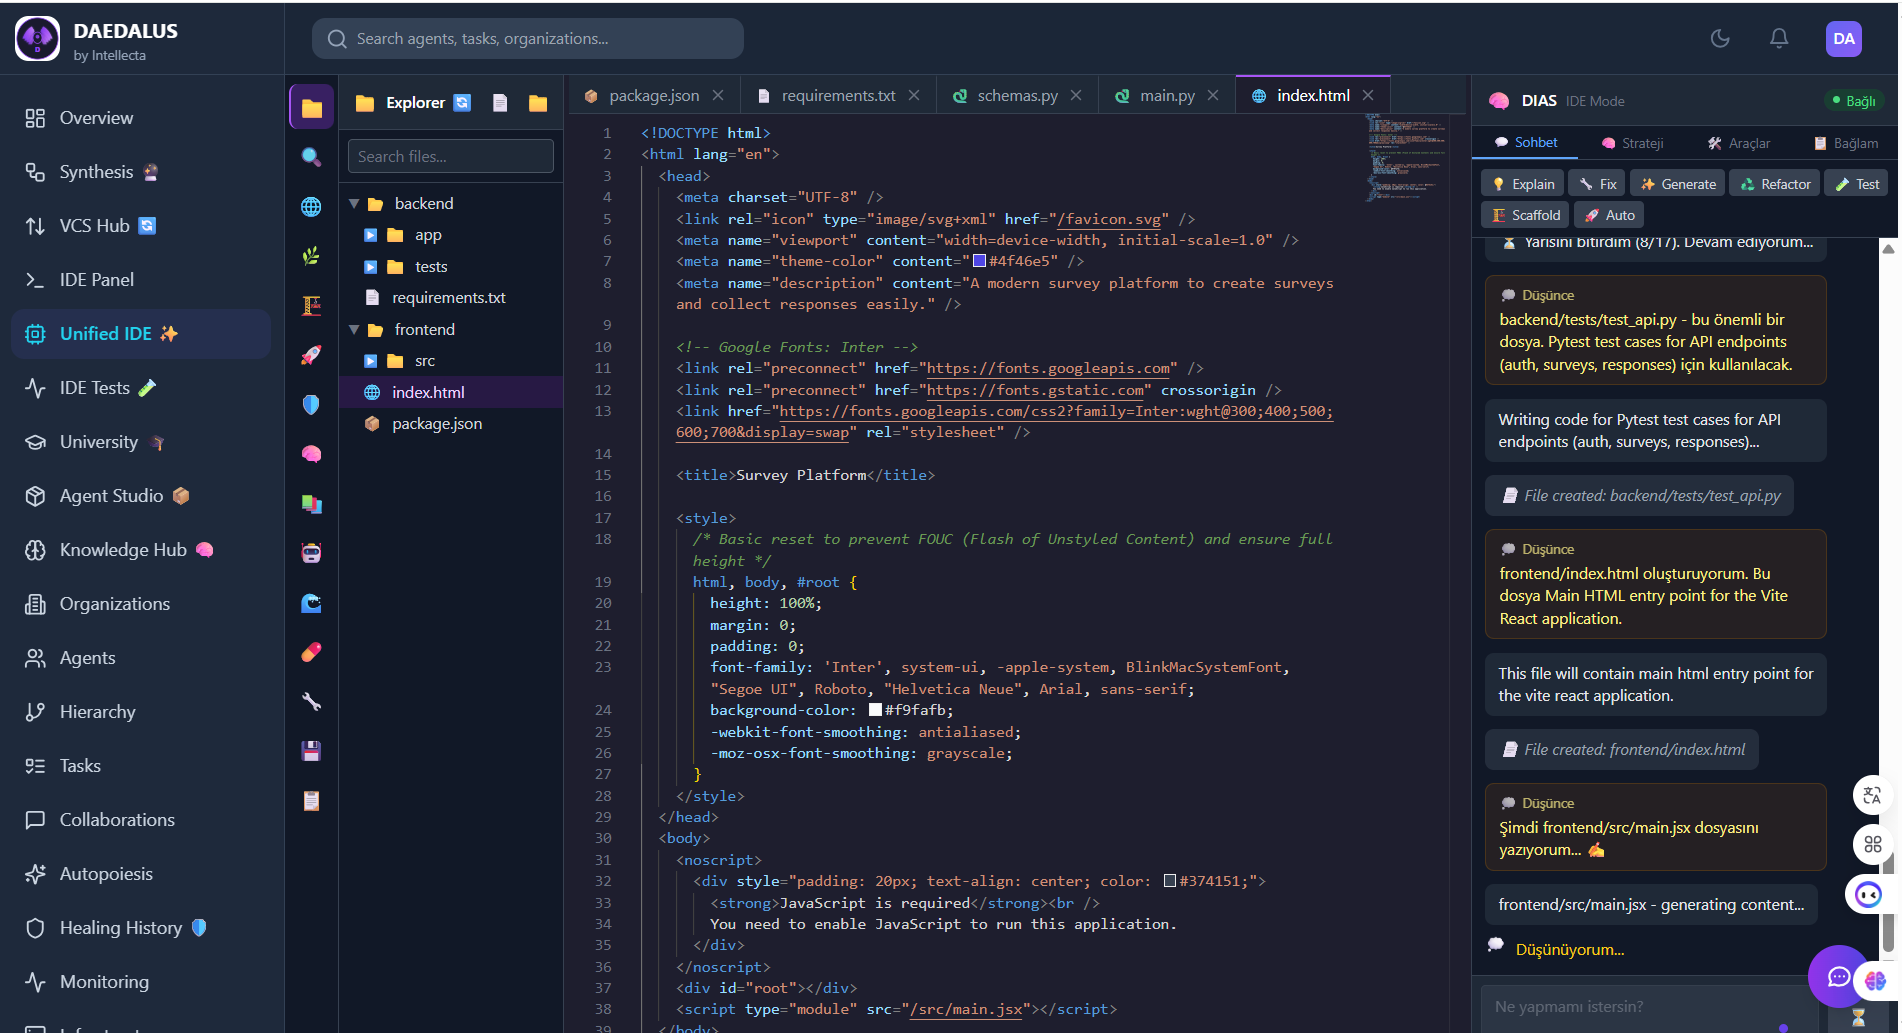
Task: Open the blue wave icon in the activity strip
Action: (x=312, y=603)
